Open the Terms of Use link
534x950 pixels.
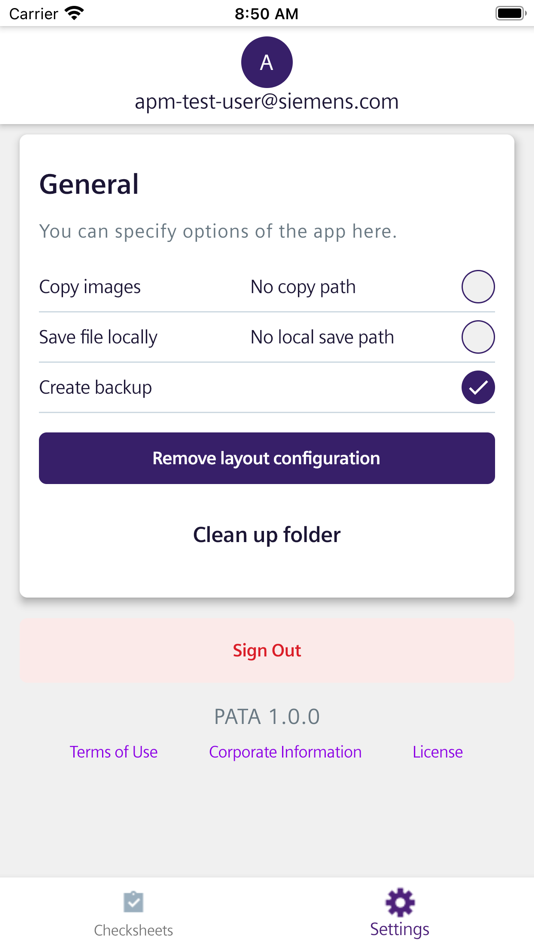[x=113, y=752]
